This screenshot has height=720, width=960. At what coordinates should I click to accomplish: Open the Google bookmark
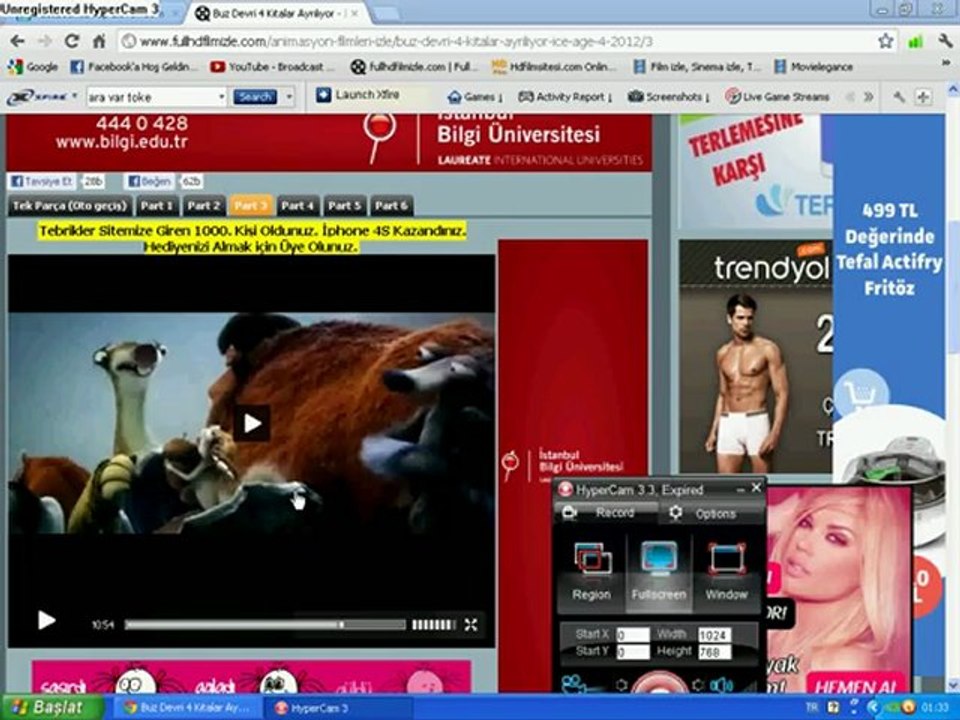coord(34,67)
